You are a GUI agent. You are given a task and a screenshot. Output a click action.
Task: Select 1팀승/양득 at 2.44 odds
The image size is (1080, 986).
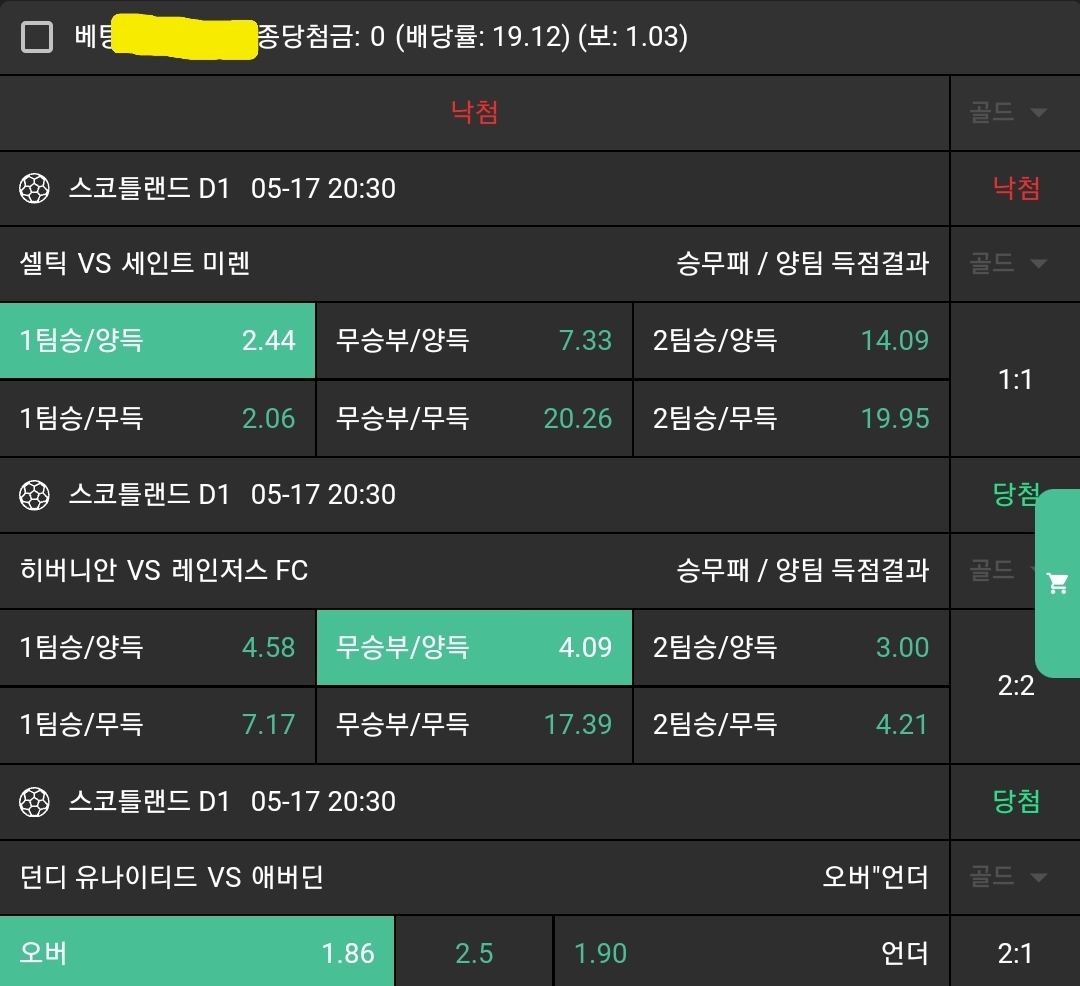tap(157, 341)
